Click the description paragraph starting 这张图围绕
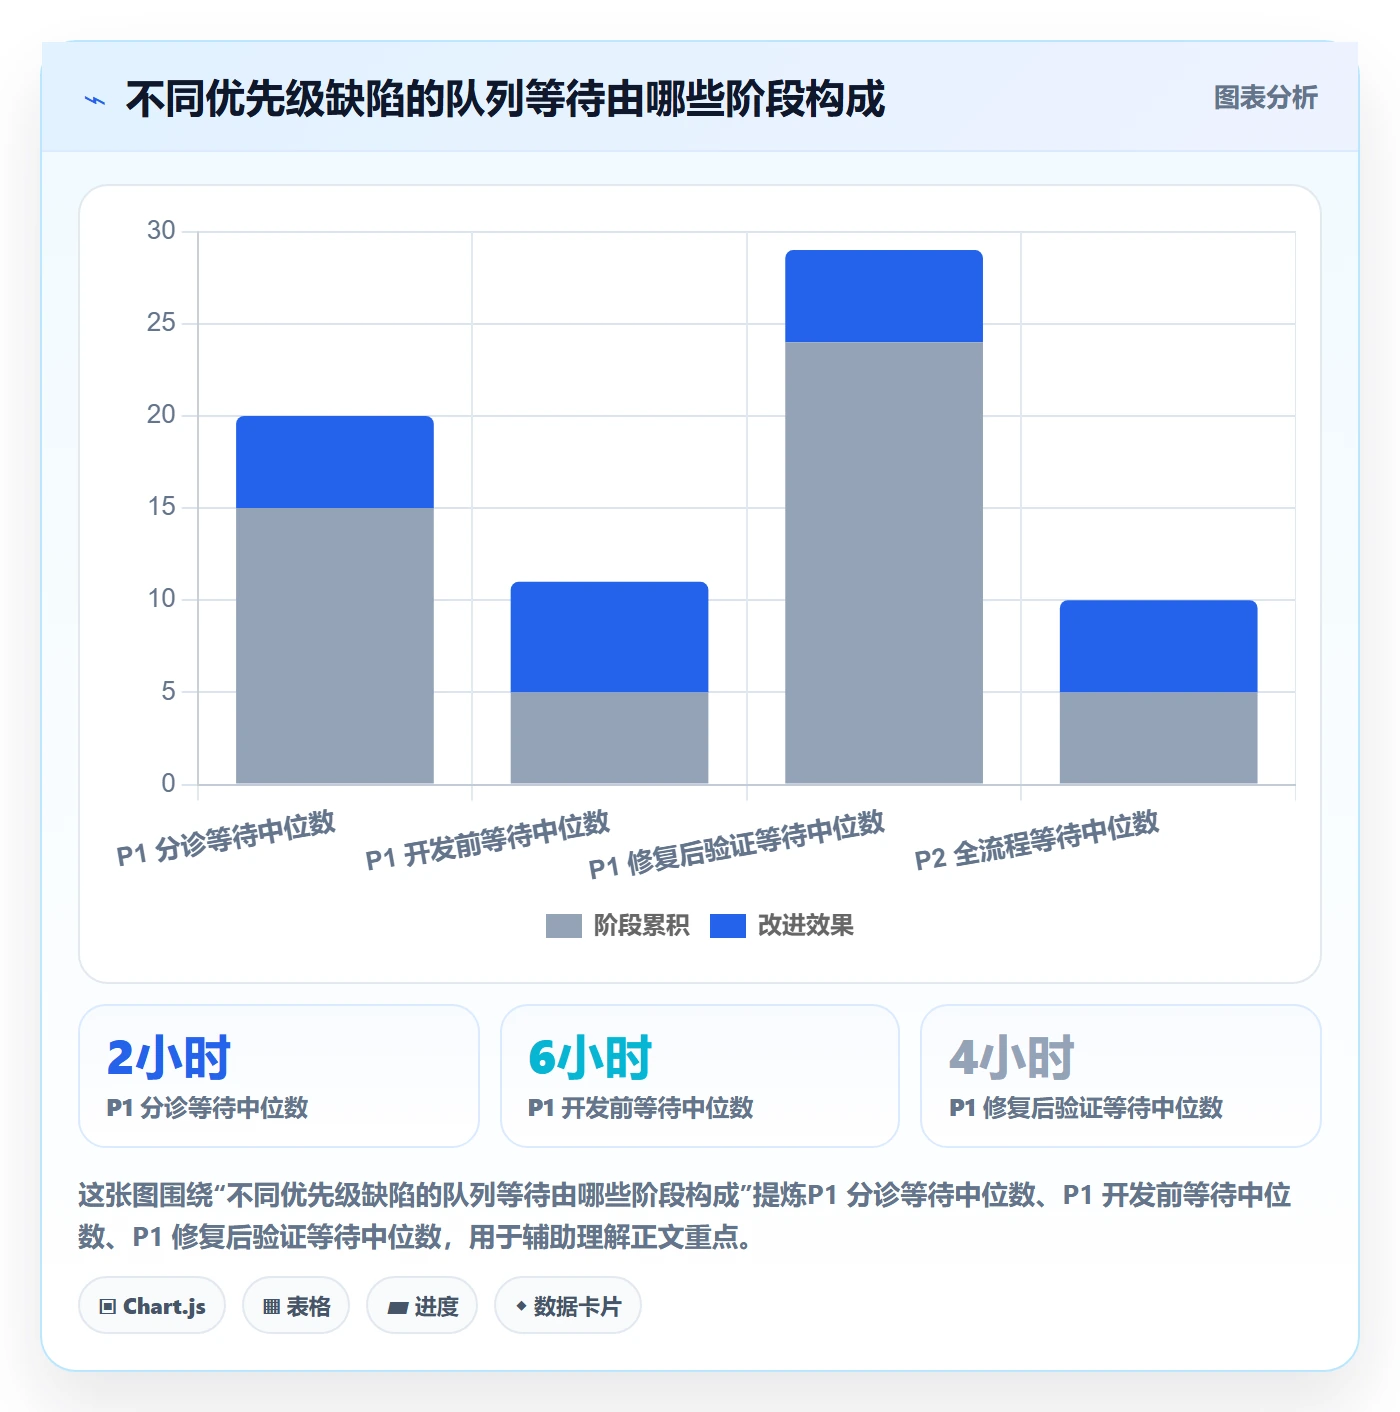The height and width of the screenshot is (1412, 1400). point(685,1216)
